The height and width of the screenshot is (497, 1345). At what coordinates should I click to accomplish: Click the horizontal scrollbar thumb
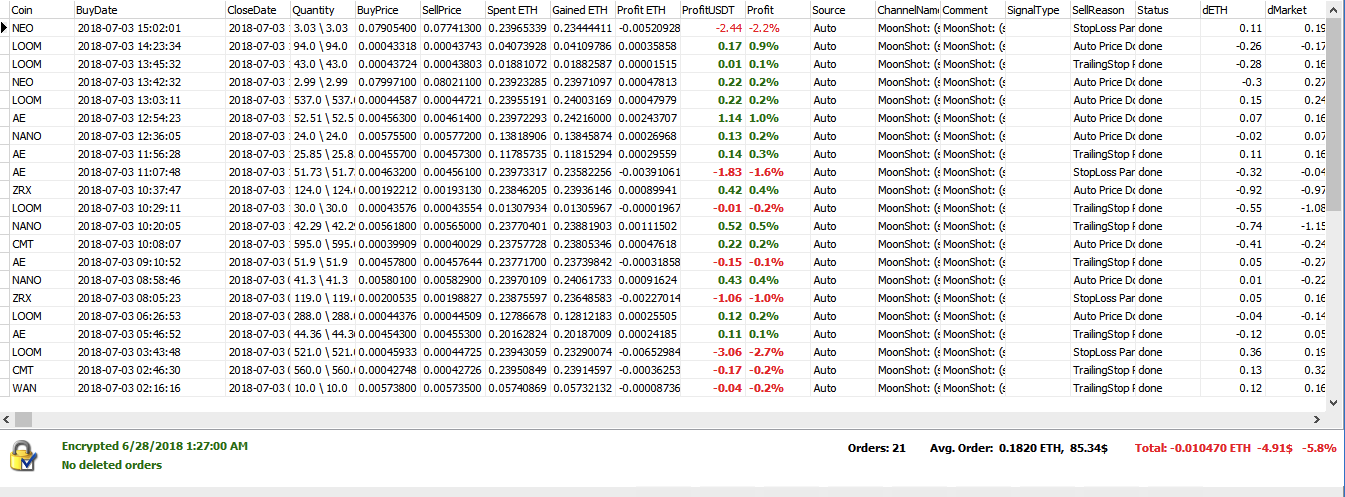point(24,419)
